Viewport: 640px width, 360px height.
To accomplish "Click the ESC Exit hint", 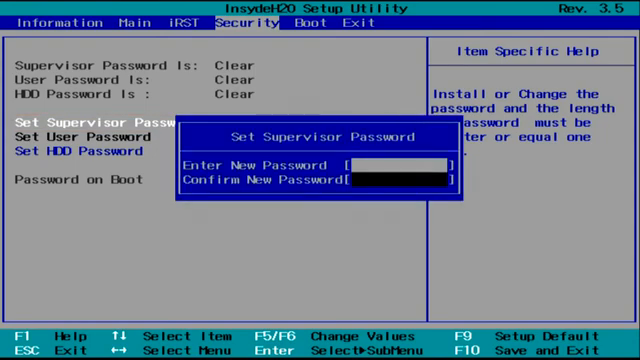I will tap(51, 351).
